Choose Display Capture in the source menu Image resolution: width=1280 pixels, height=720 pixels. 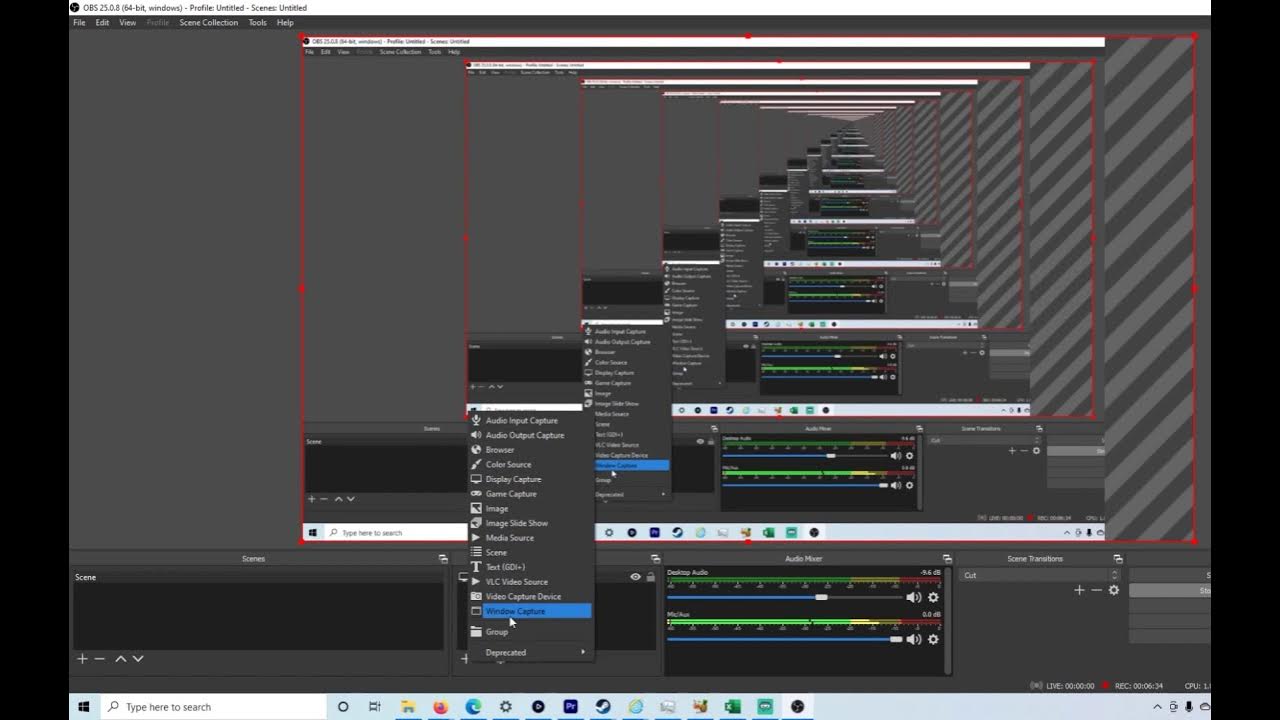click(529, 479)
